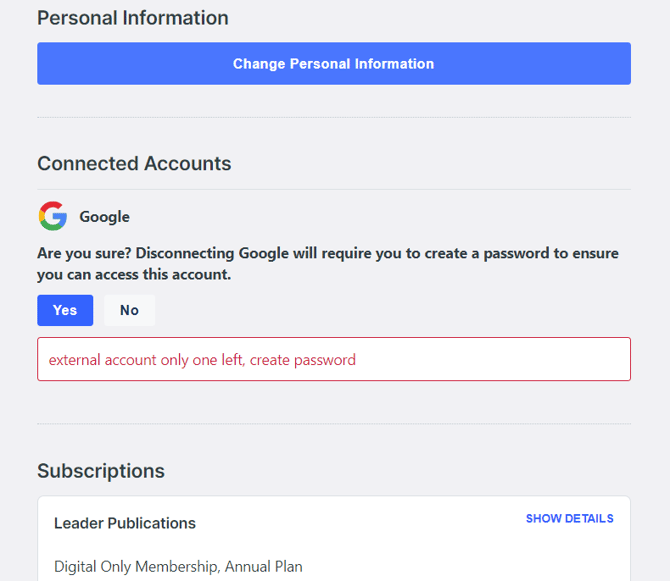Click 'create password' in the error text
This screenshot has height=581, width=670.
[x=303, y=360]
